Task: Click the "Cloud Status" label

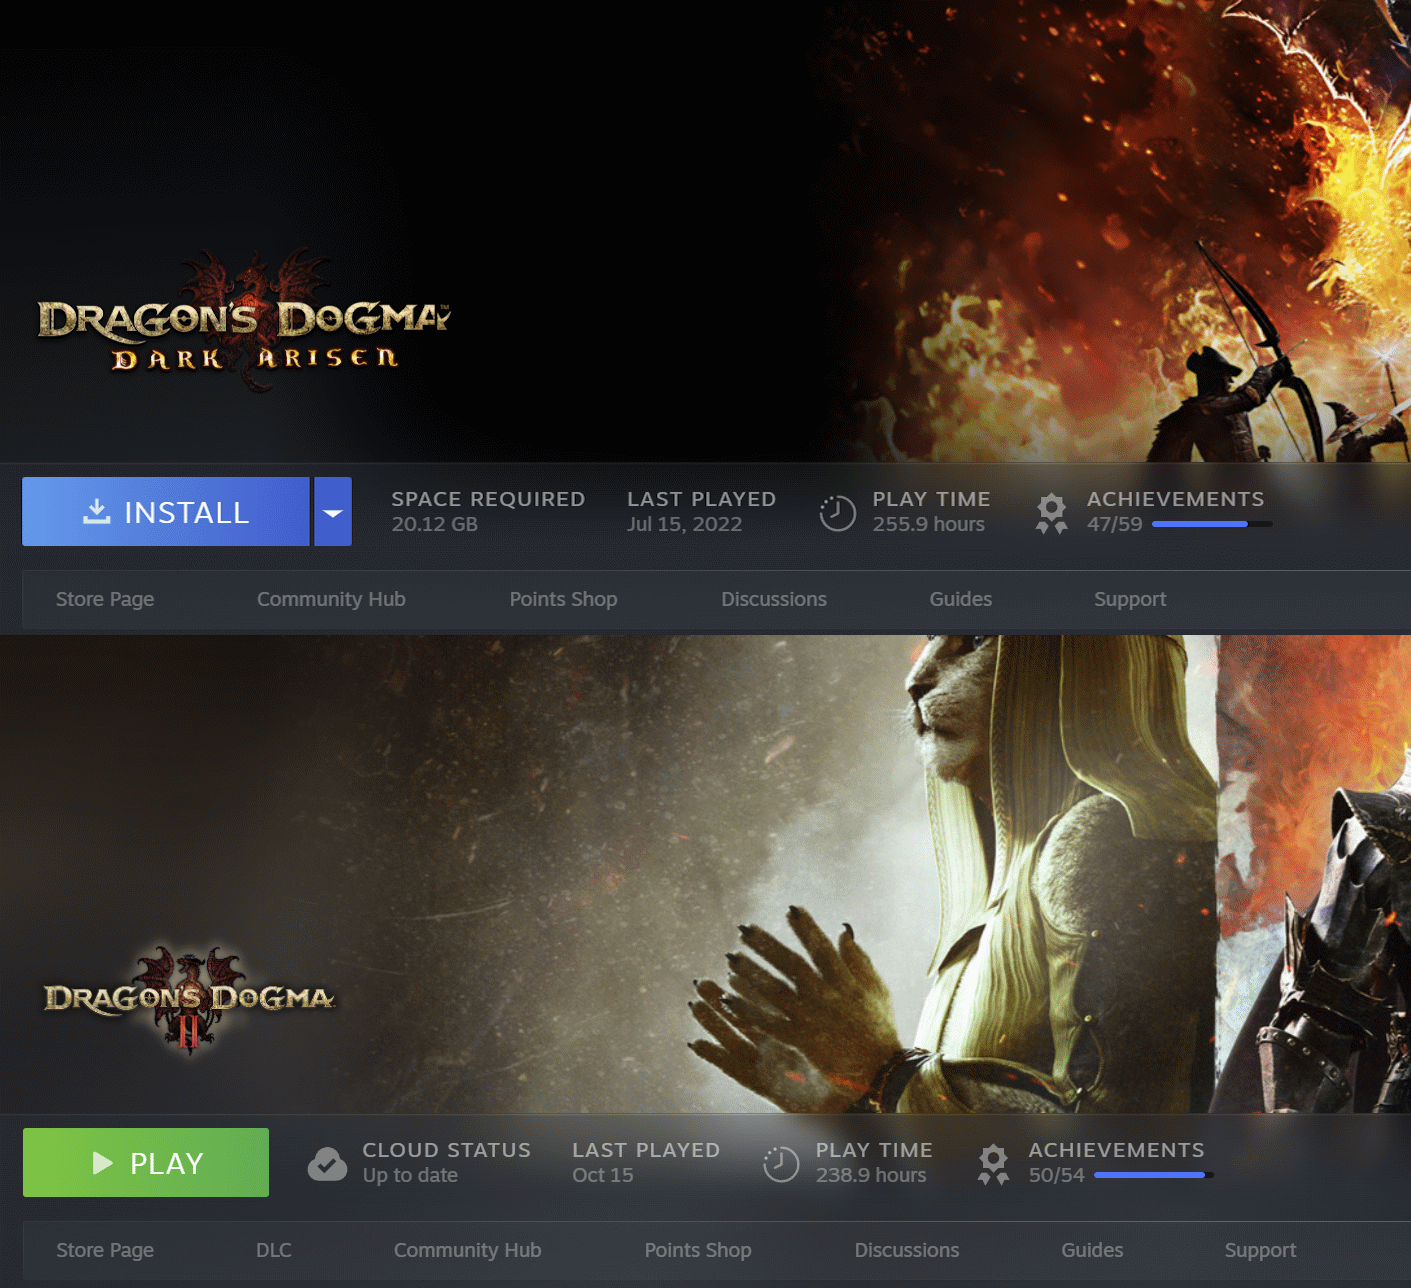Action: (447, 1150)
